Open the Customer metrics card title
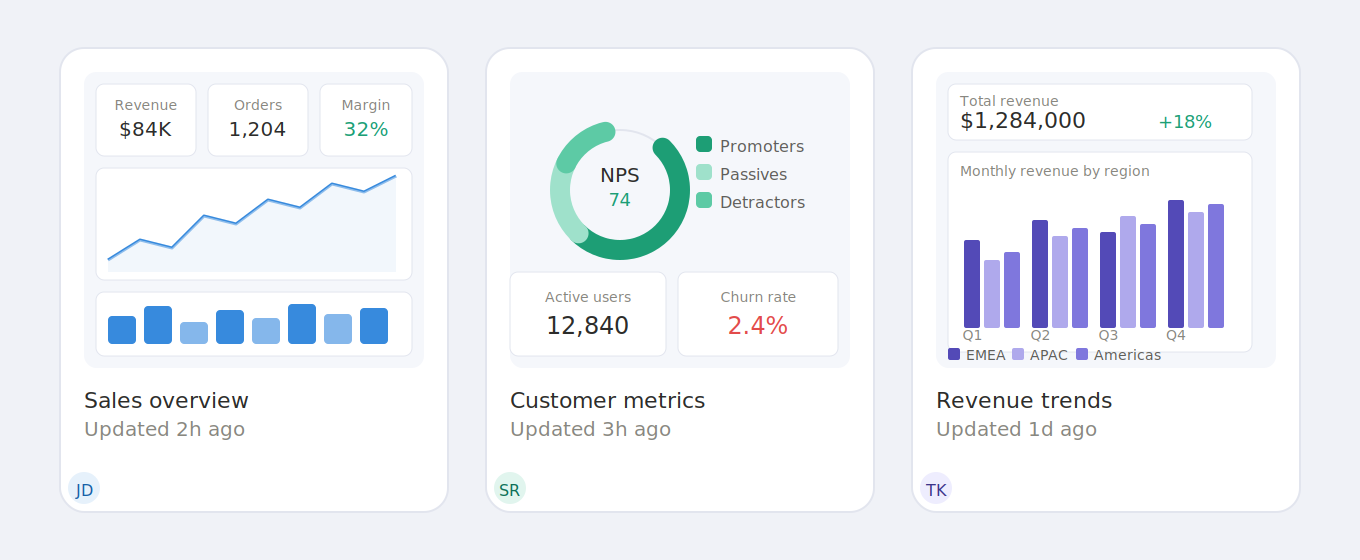Image resolution: width=1360 pixels, height=560 pixels. tap(607, 401)
